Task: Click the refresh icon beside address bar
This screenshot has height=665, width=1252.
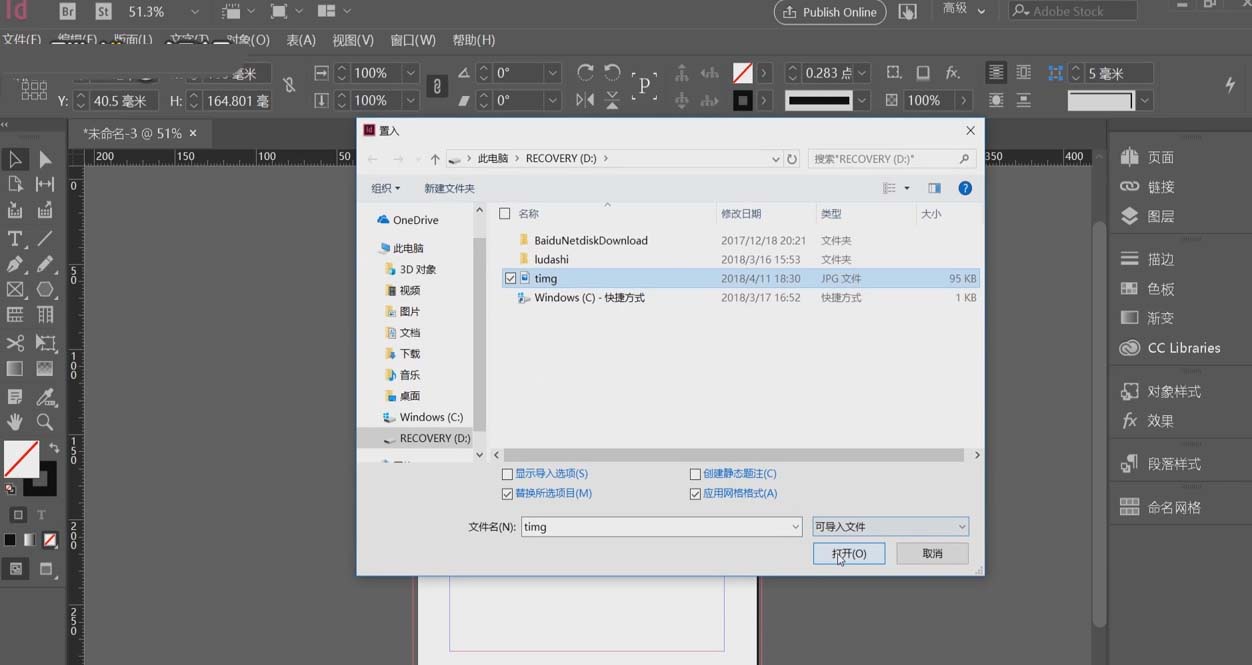Action: pyautogui.click(x=792, y=159)
